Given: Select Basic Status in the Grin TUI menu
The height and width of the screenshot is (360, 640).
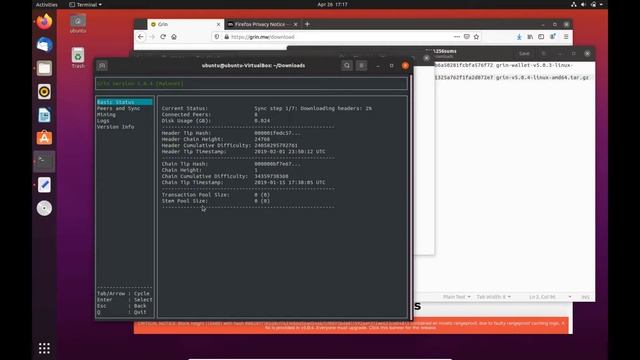Looking at the screenshot, I should coord(124,102).
